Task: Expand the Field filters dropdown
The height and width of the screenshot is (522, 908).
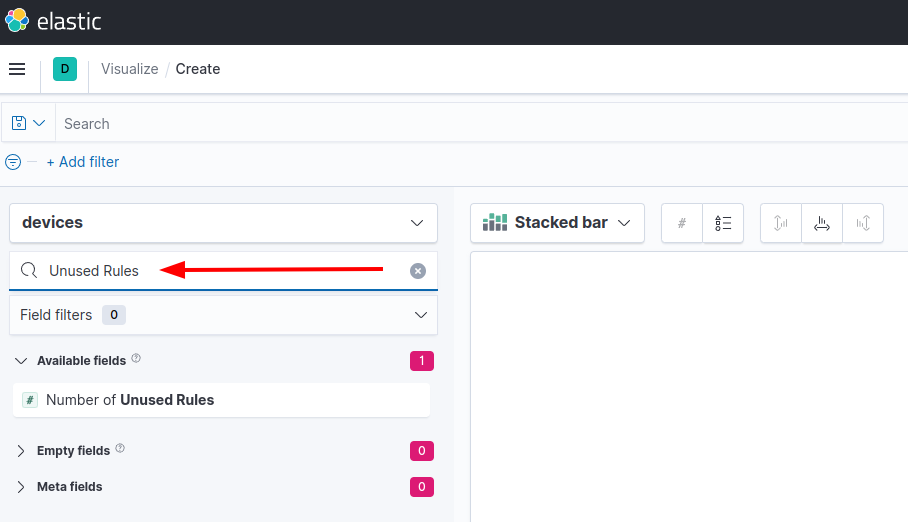Action: coord(223,315)
